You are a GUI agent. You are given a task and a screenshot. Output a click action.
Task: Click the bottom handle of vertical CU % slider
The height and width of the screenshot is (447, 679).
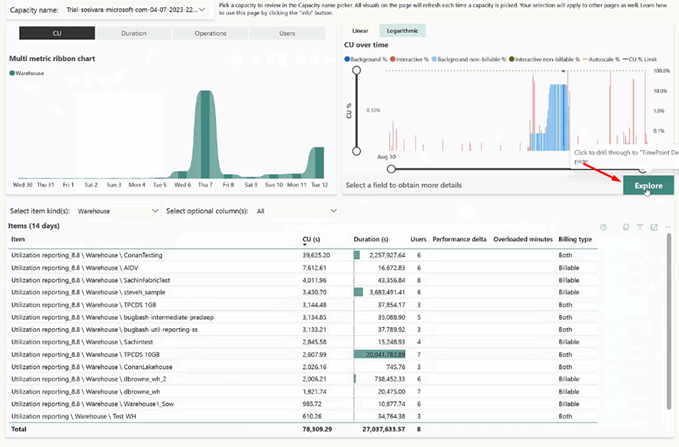356,151
